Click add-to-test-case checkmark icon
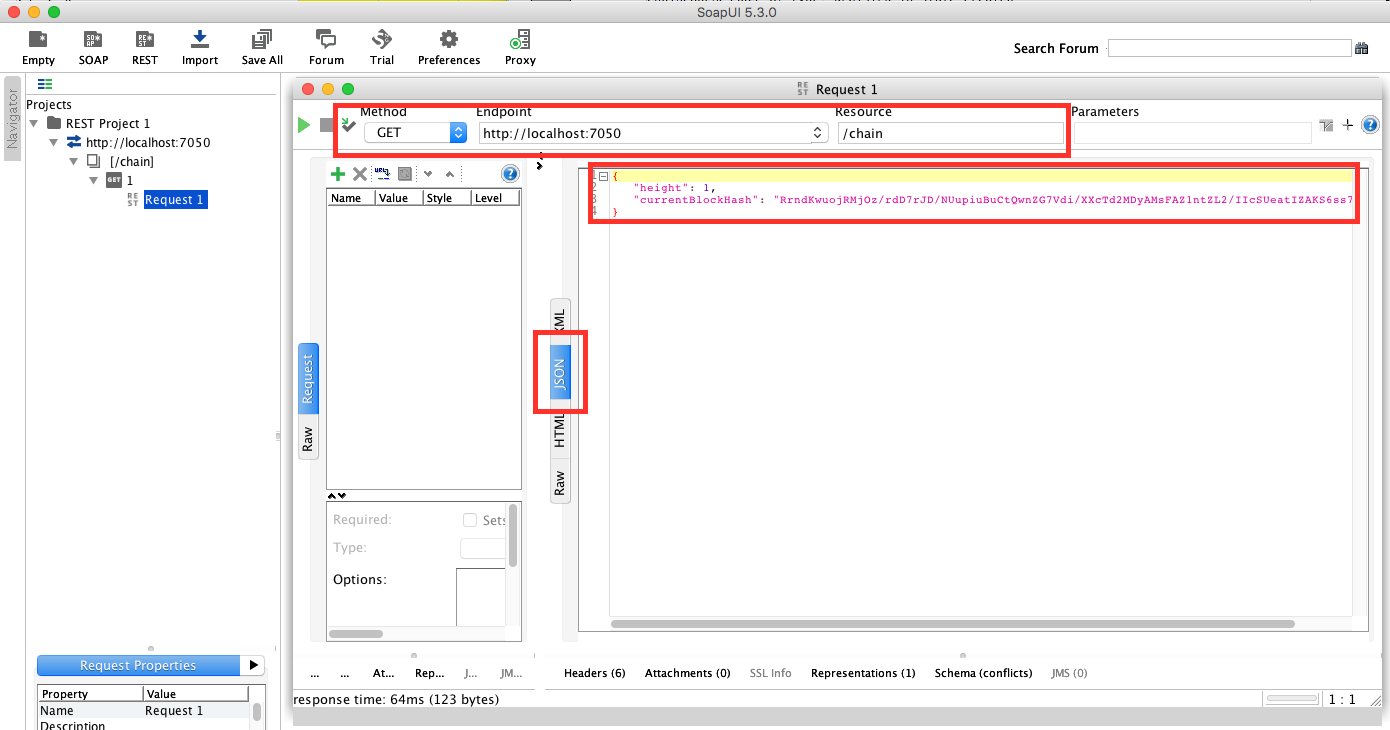Viewport: 1390px width, 730px height. [348, 125]
